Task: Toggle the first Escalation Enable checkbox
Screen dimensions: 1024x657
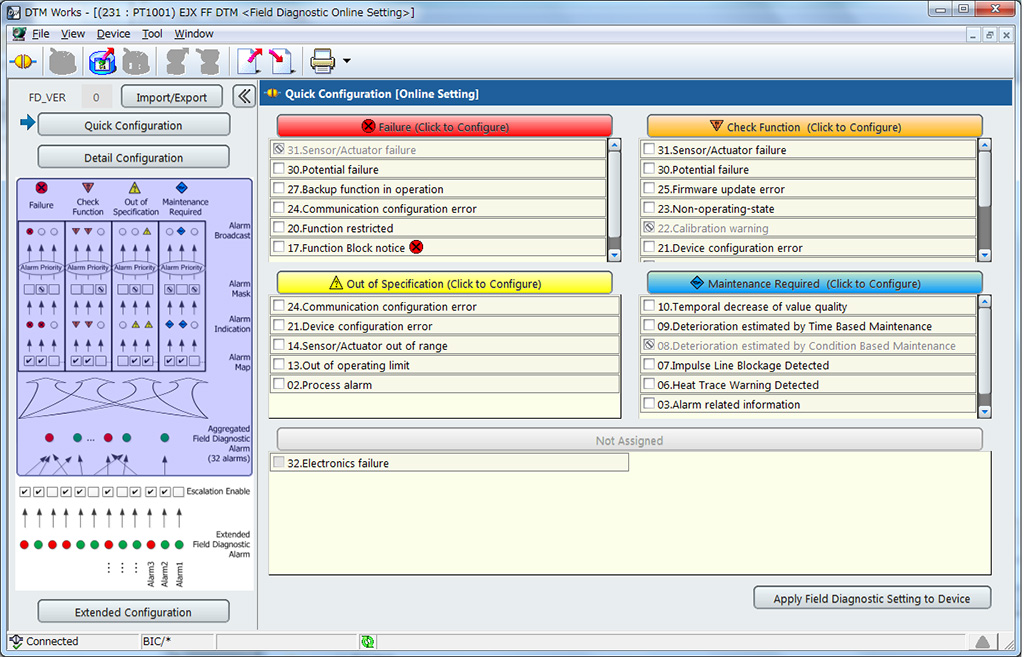Action: click(24, 491)
